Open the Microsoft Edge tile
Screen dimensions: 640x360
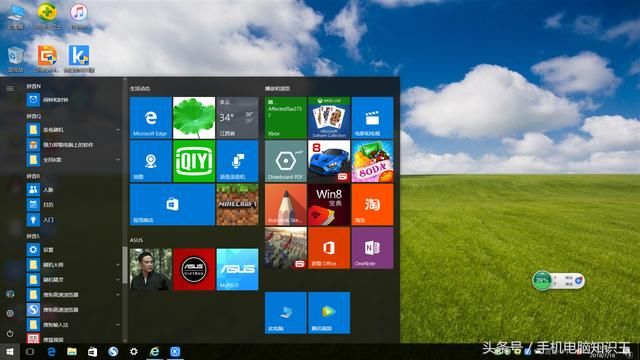click(151, 118)
